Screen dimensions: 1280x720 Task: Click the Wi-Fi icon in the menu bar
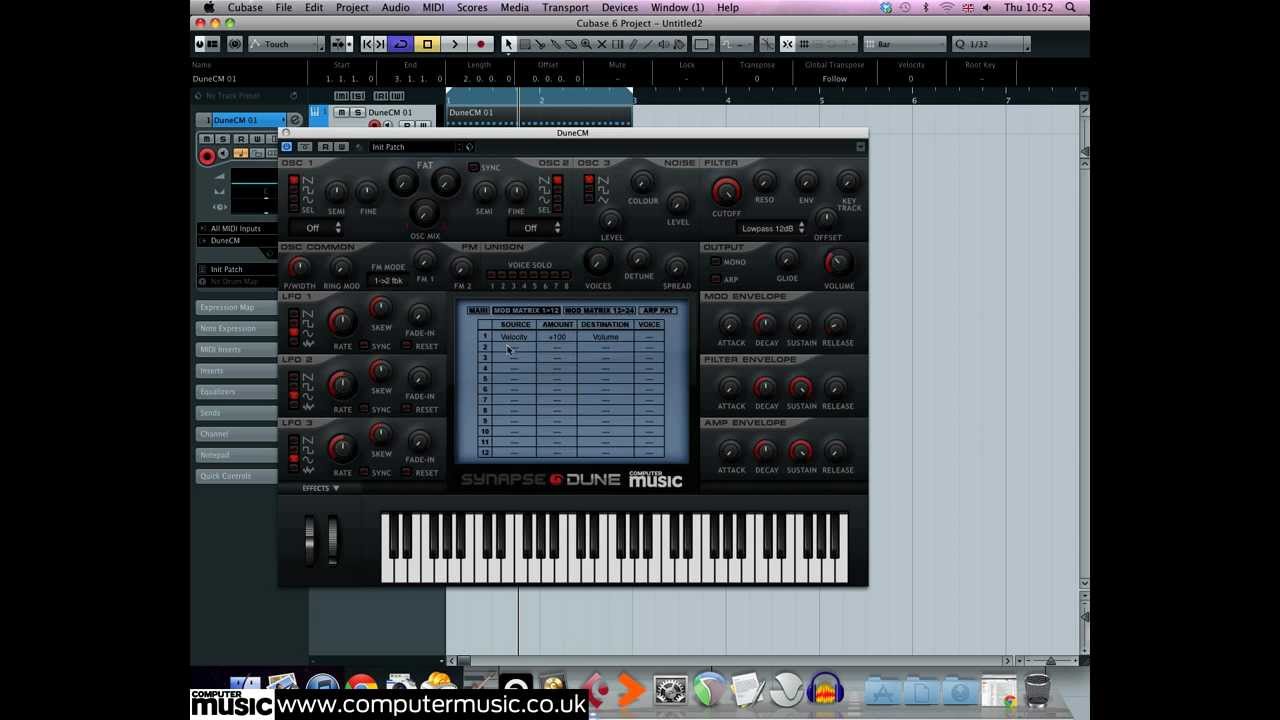click(x=947, y=8)
